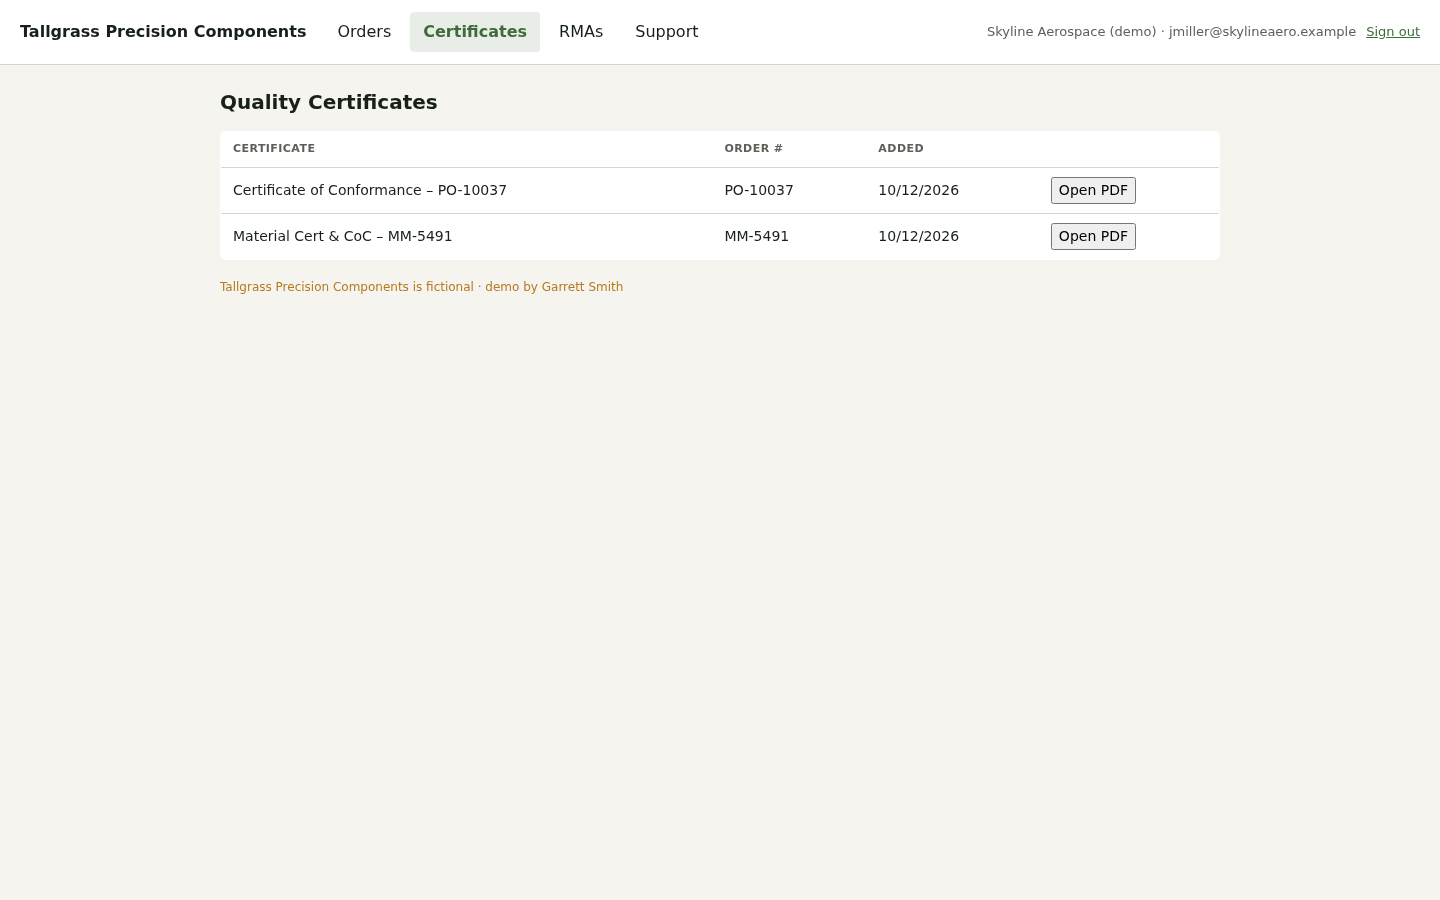Open PDF for MM-5491 material cert
Image resolution: width=1440 pixels, height=900 pixels.
1093,236
